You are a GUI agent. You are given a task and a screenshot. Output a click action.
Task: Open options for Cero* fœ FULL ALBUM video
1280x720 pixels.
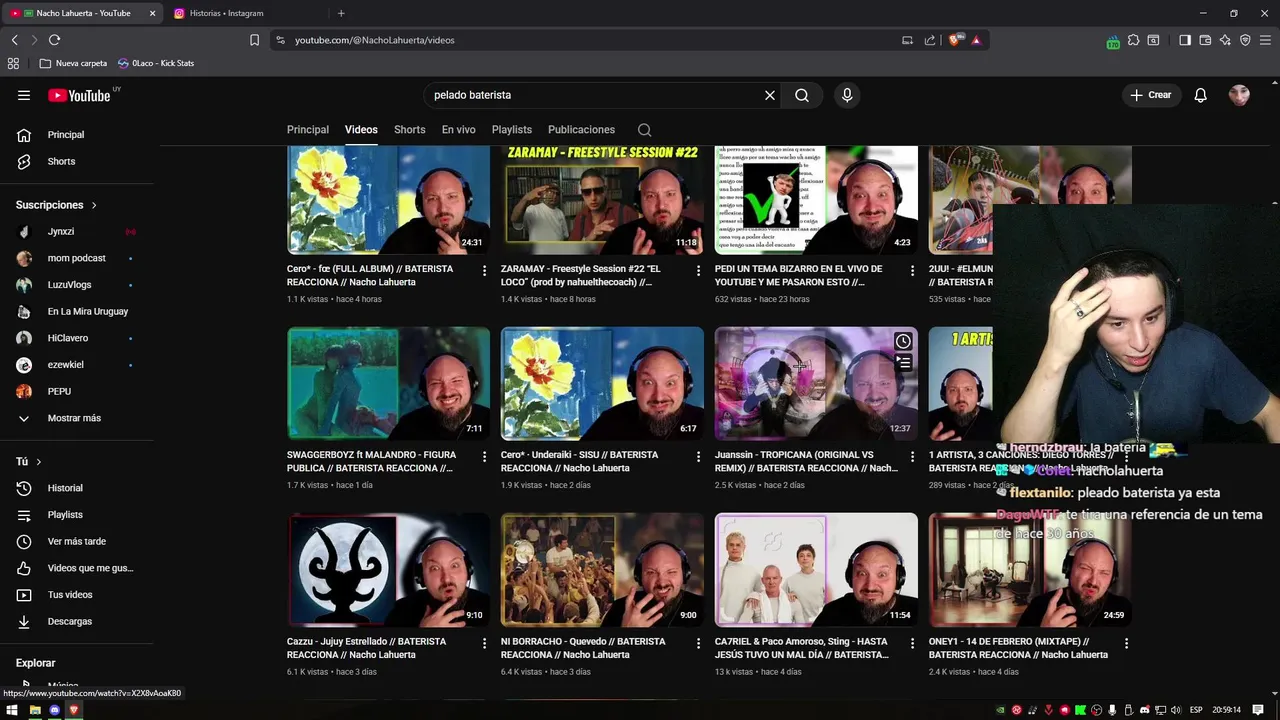pos(484,271)
